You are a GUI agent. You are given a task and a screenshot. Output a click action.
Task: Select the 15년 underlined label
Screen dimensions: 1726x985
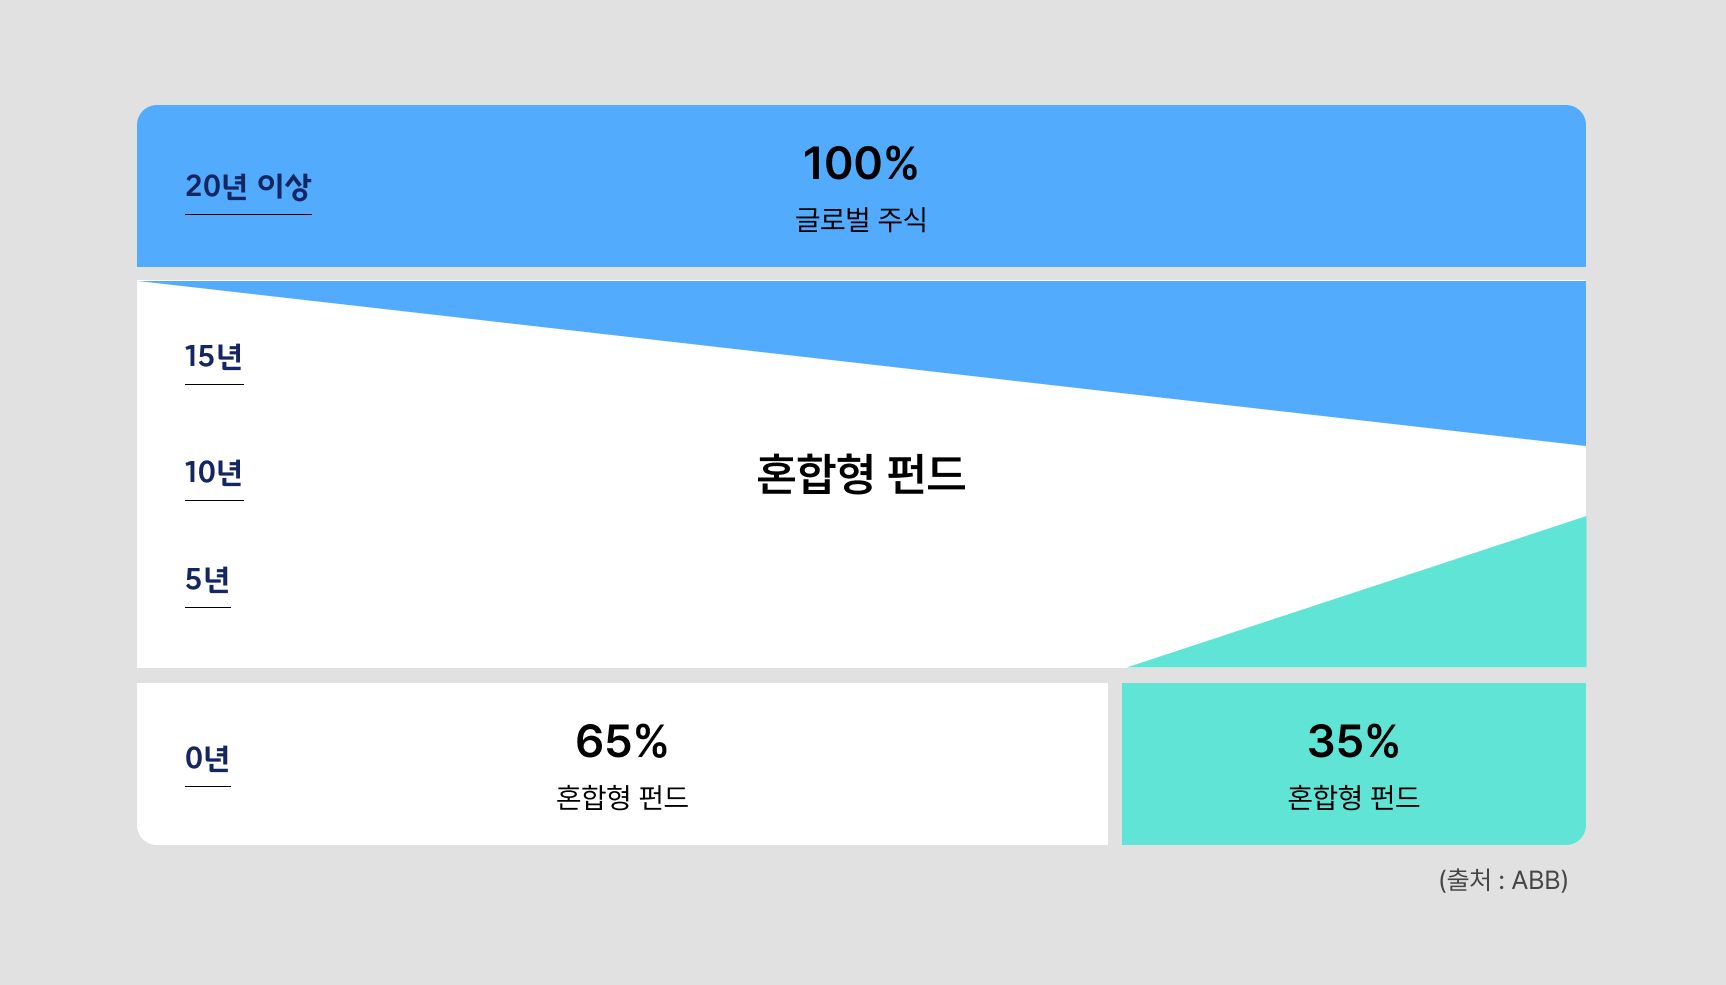[x=214, y=357]
